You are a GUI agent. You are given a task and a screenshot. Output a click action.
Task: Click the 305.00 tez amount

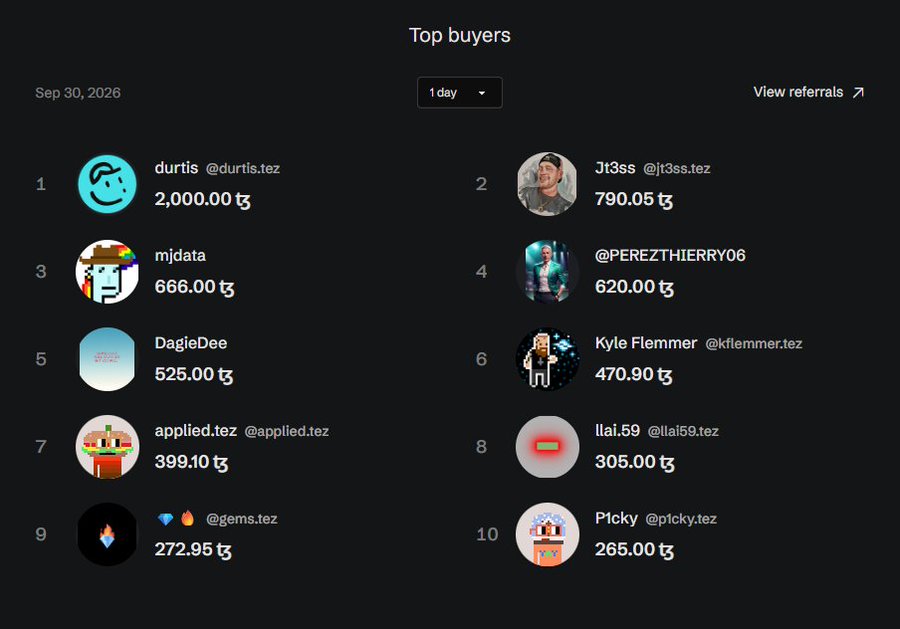pos(635,462)
